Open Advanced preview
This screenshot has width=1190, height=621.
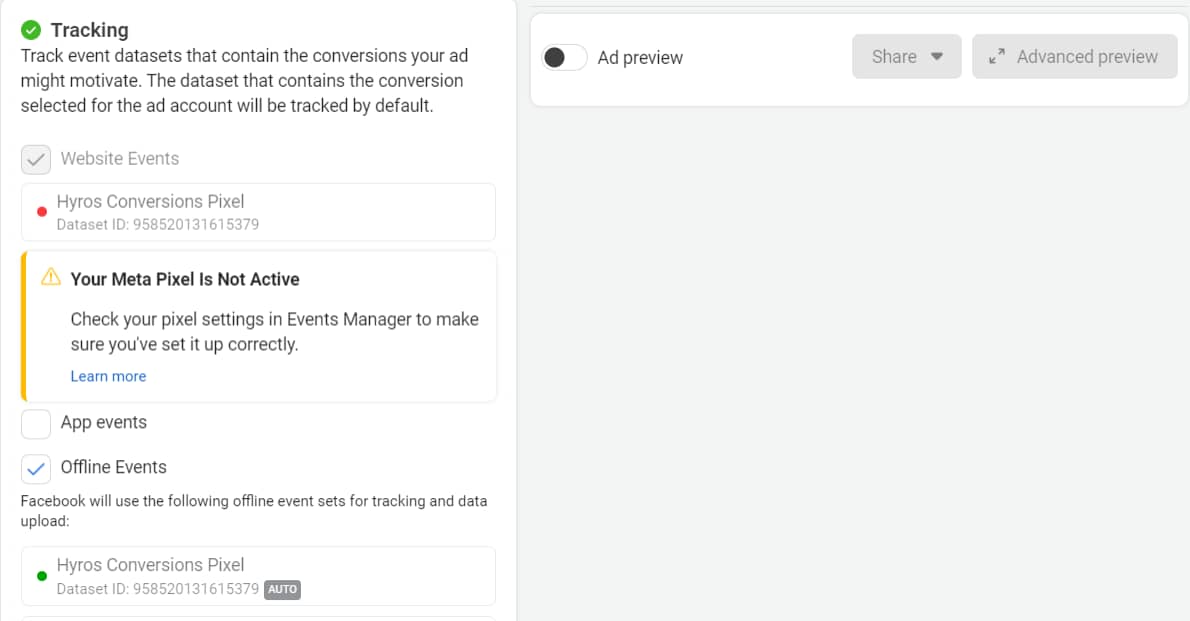(x=1075, y=57)
